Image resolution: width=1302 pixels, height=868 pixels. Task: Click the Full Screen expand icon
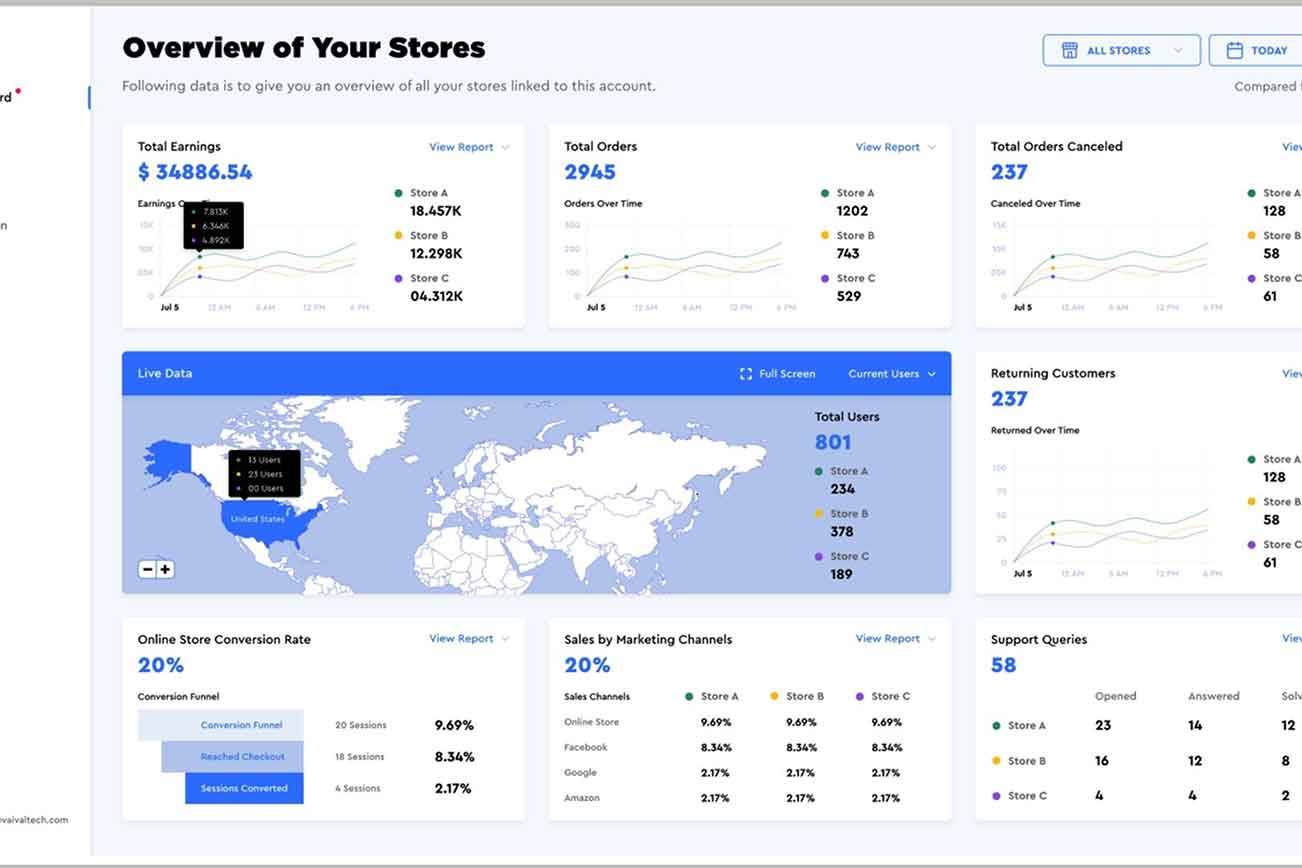(745, 374)
